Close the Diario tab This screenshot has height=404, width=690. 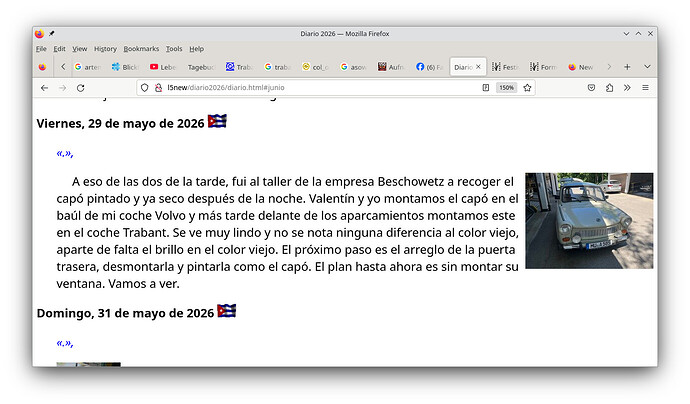click(478, 67)
